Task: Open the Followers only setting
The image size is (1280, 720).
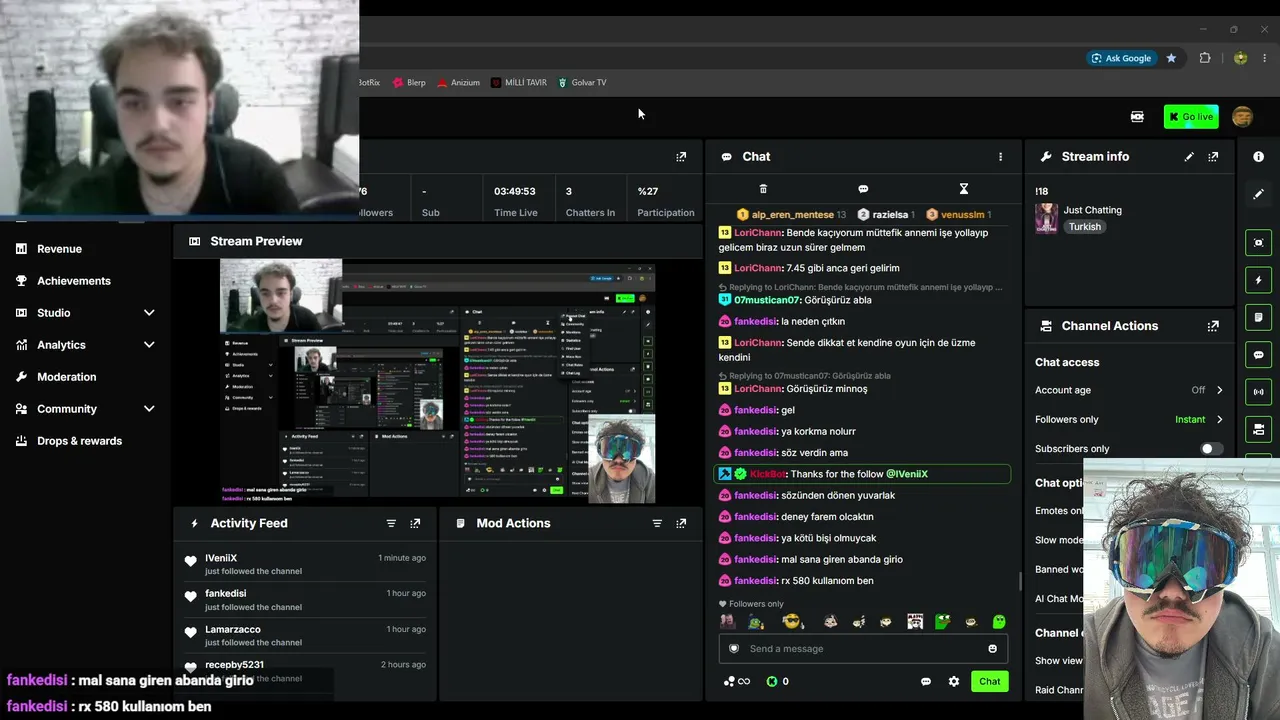Action: click(x=1129, y=419)
